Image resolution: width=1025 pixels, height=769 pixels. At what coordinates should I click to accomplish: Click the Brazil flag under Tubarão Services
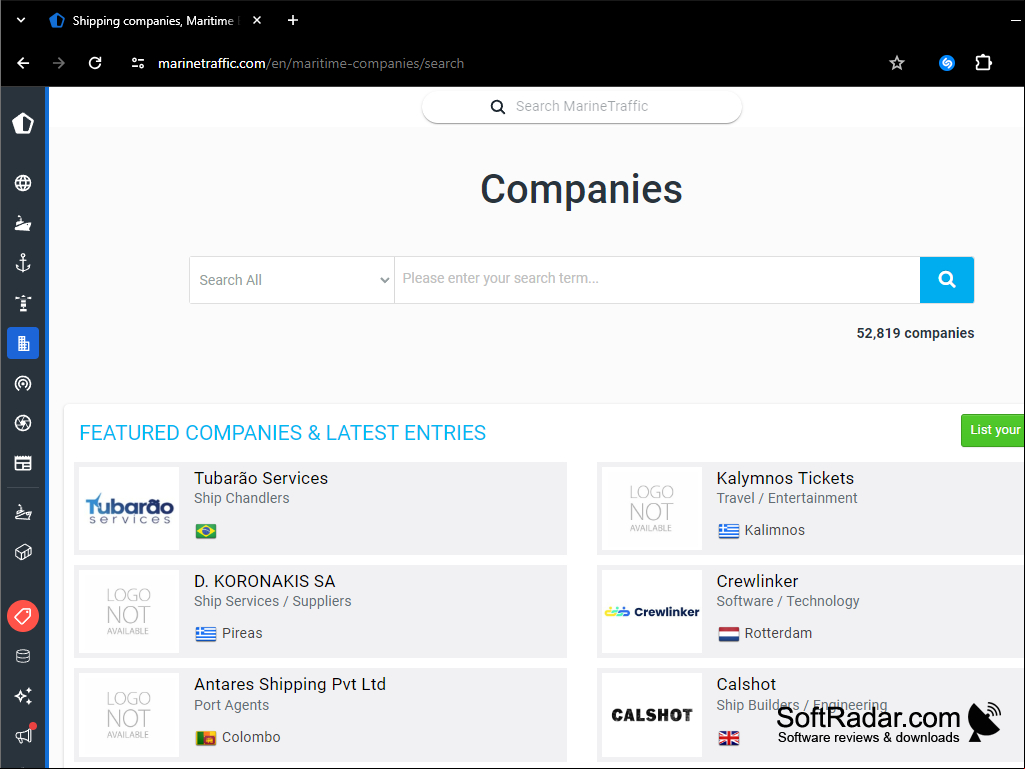pos(206,531)
